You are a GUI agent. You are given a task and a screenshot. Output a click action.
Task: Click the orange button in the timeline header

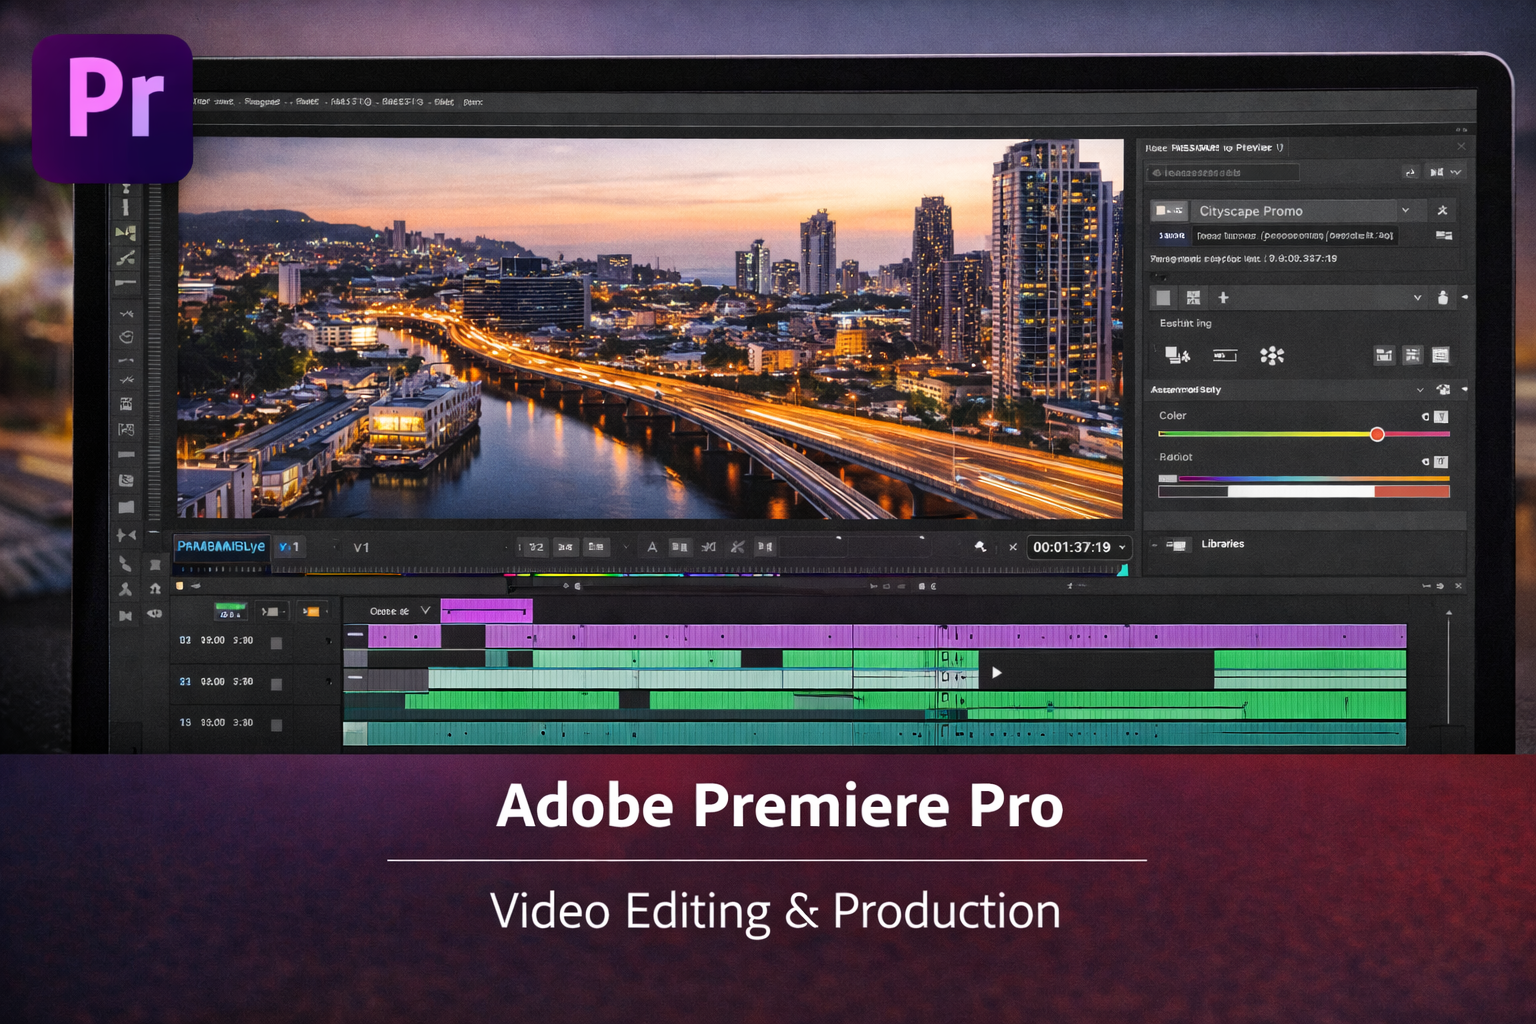pos(312,611)
